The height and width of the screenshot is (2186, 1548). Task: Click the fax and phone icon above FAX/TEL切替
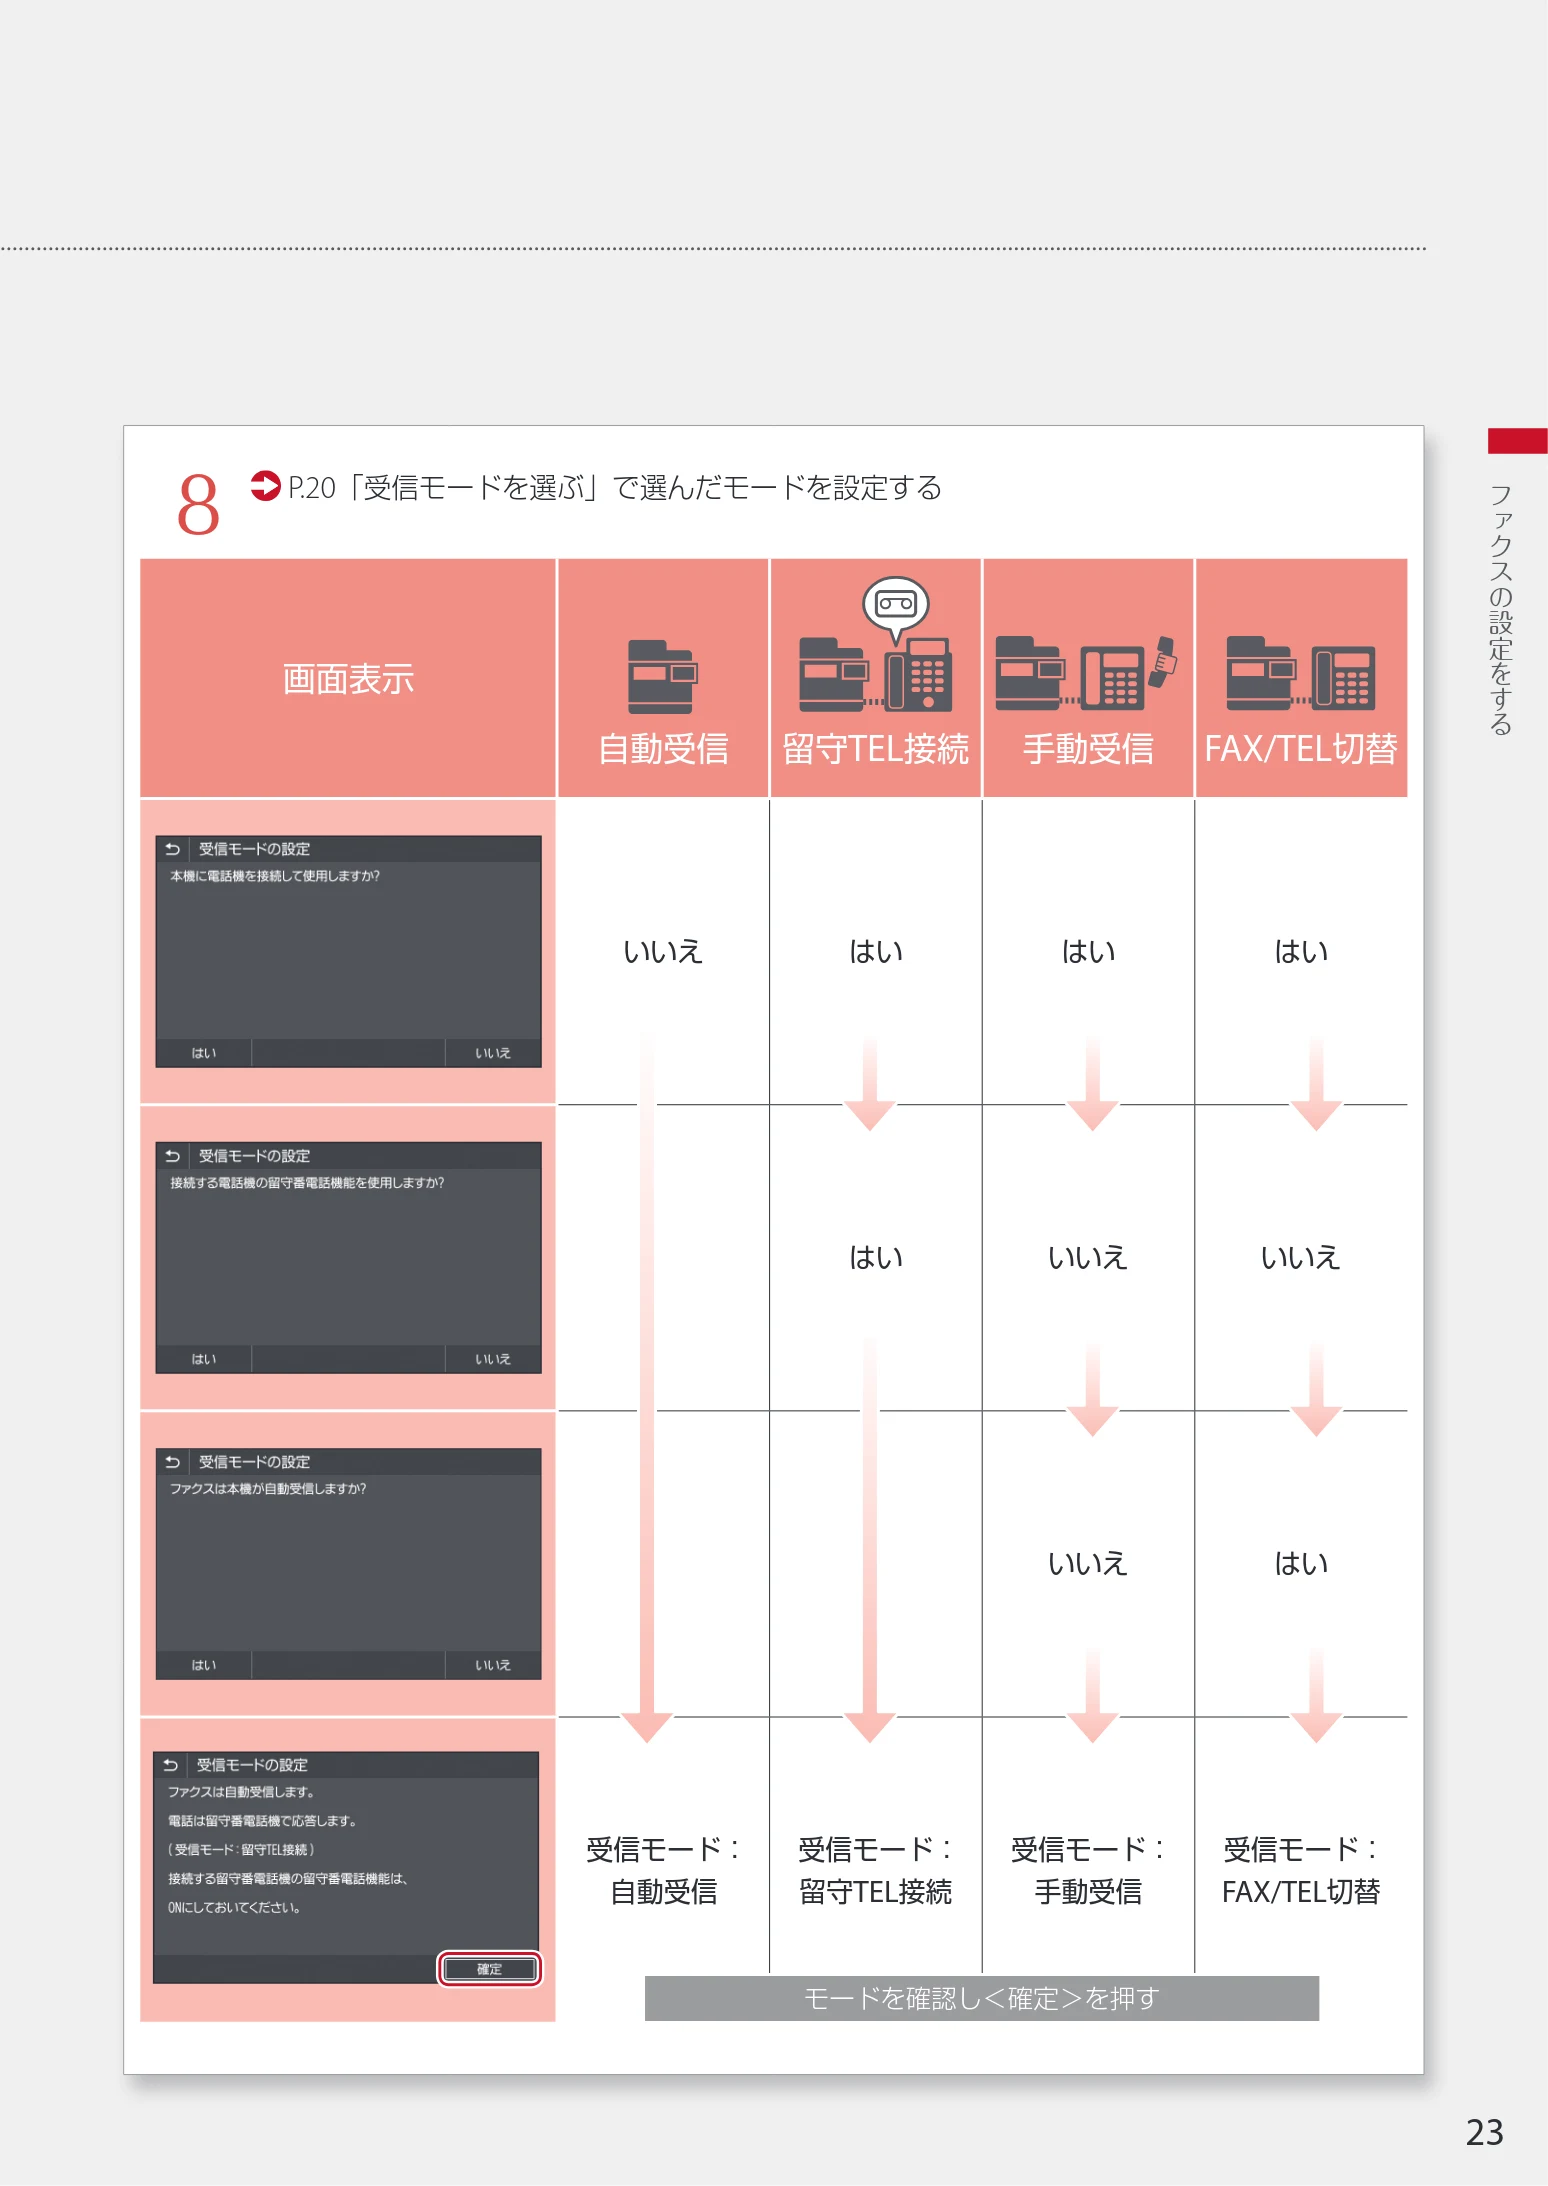tap(1301, 673)
